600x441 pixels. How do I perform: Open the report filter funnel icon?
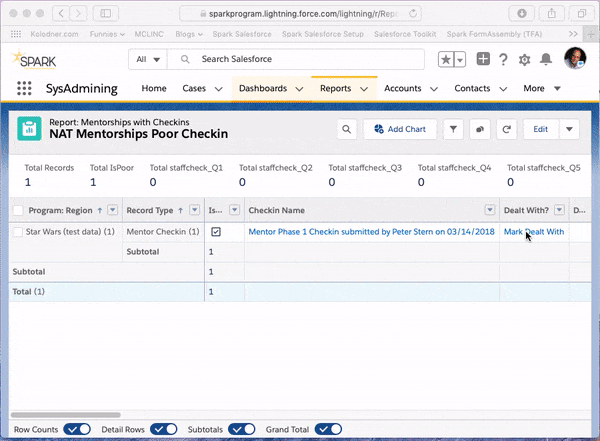click(453, 129)
